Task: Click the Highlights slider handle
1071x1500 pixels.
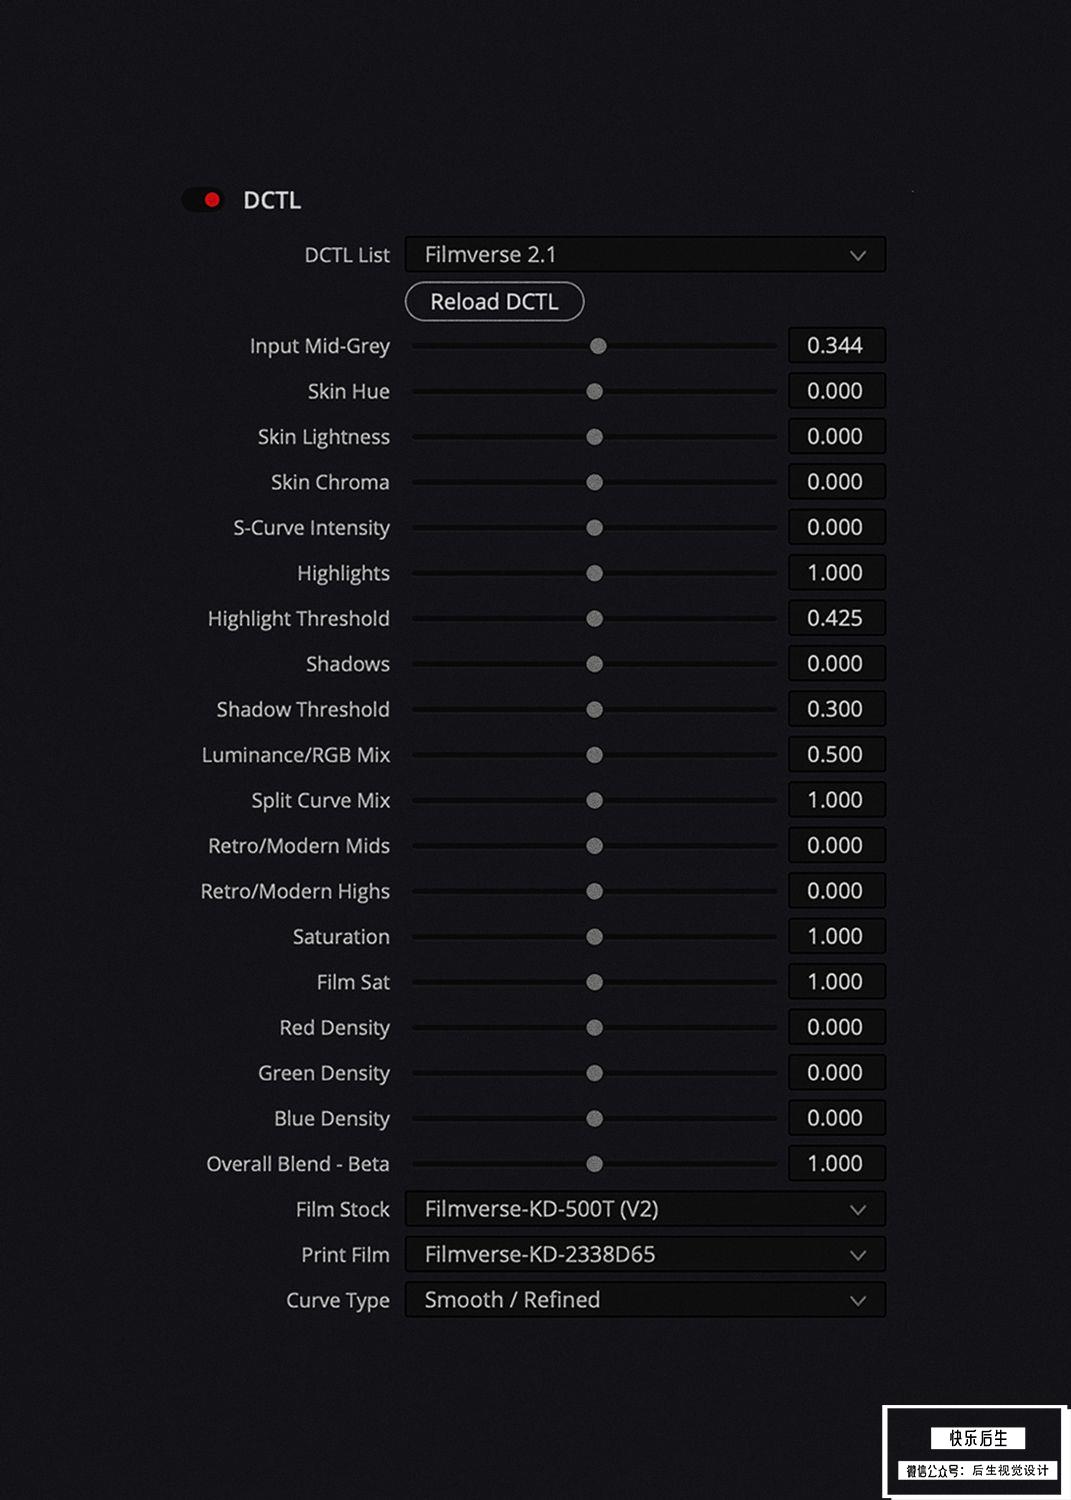Action: pyautogui.click(x=594, y=573)
